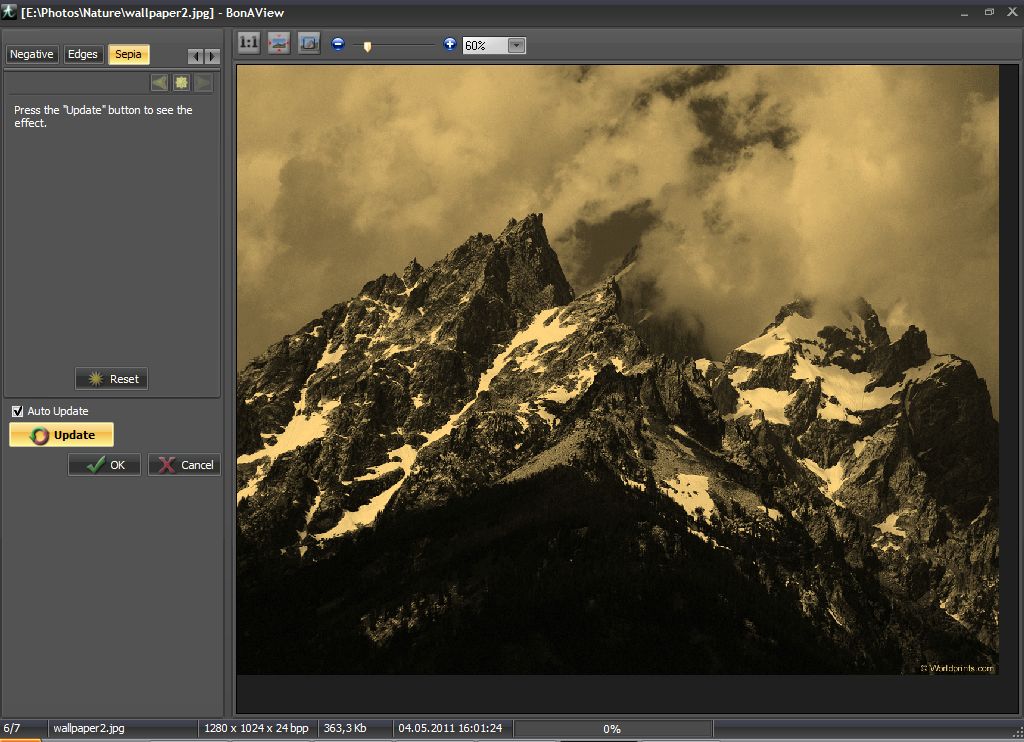Click the zoom slider handle
The image size is (1024, 742).
367,46
